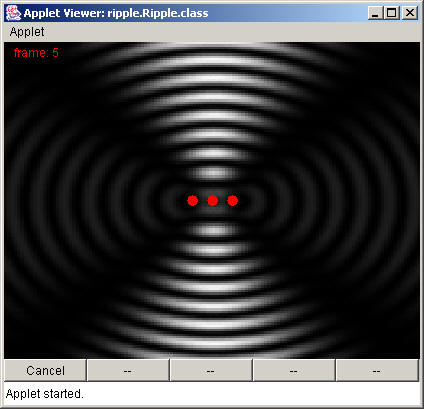The height and width of the screenshot is (409, 424).
Task: Click the third "--" button from the left
Action: (x=294, y=370)
